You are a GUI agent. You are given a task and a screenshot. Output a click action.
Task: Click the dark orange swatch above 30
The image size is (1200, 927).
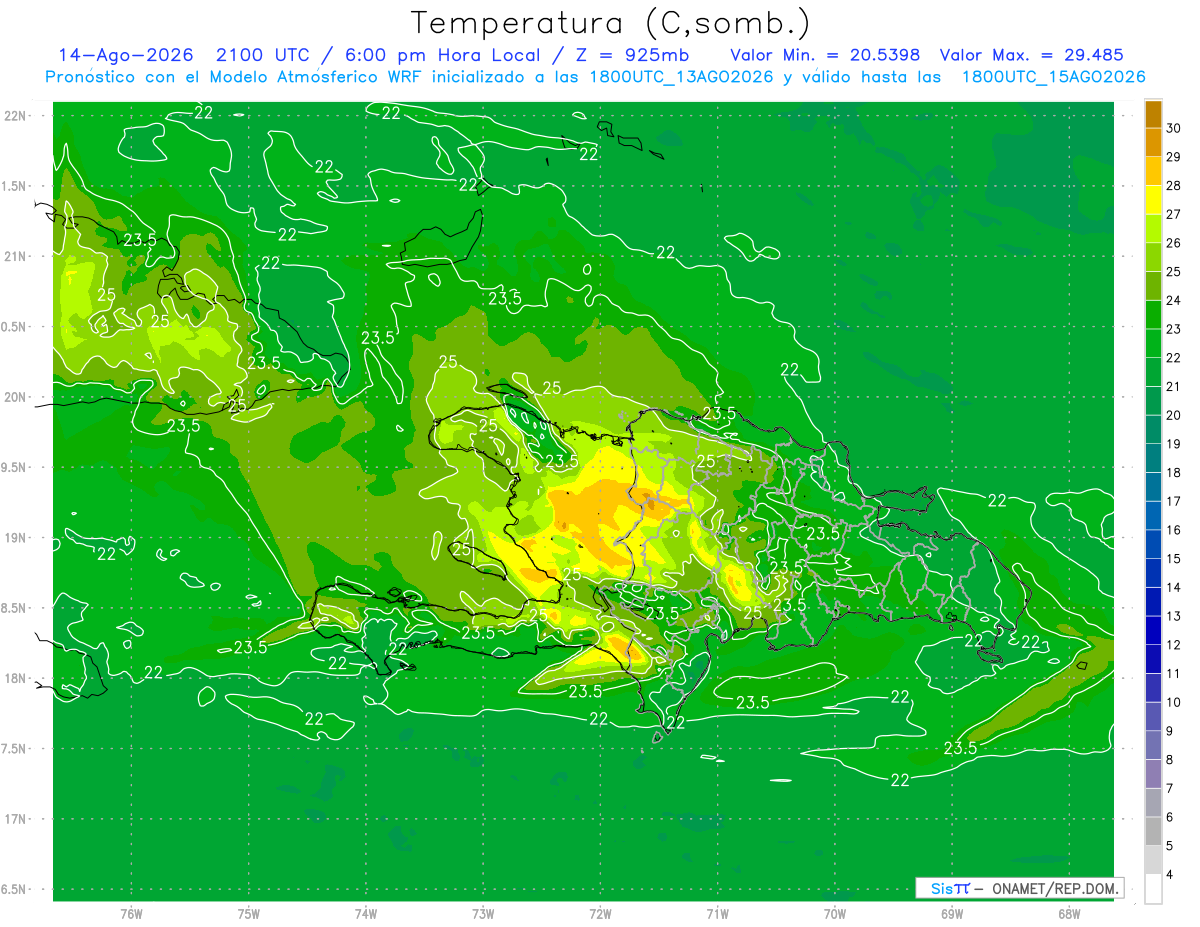1153,114
